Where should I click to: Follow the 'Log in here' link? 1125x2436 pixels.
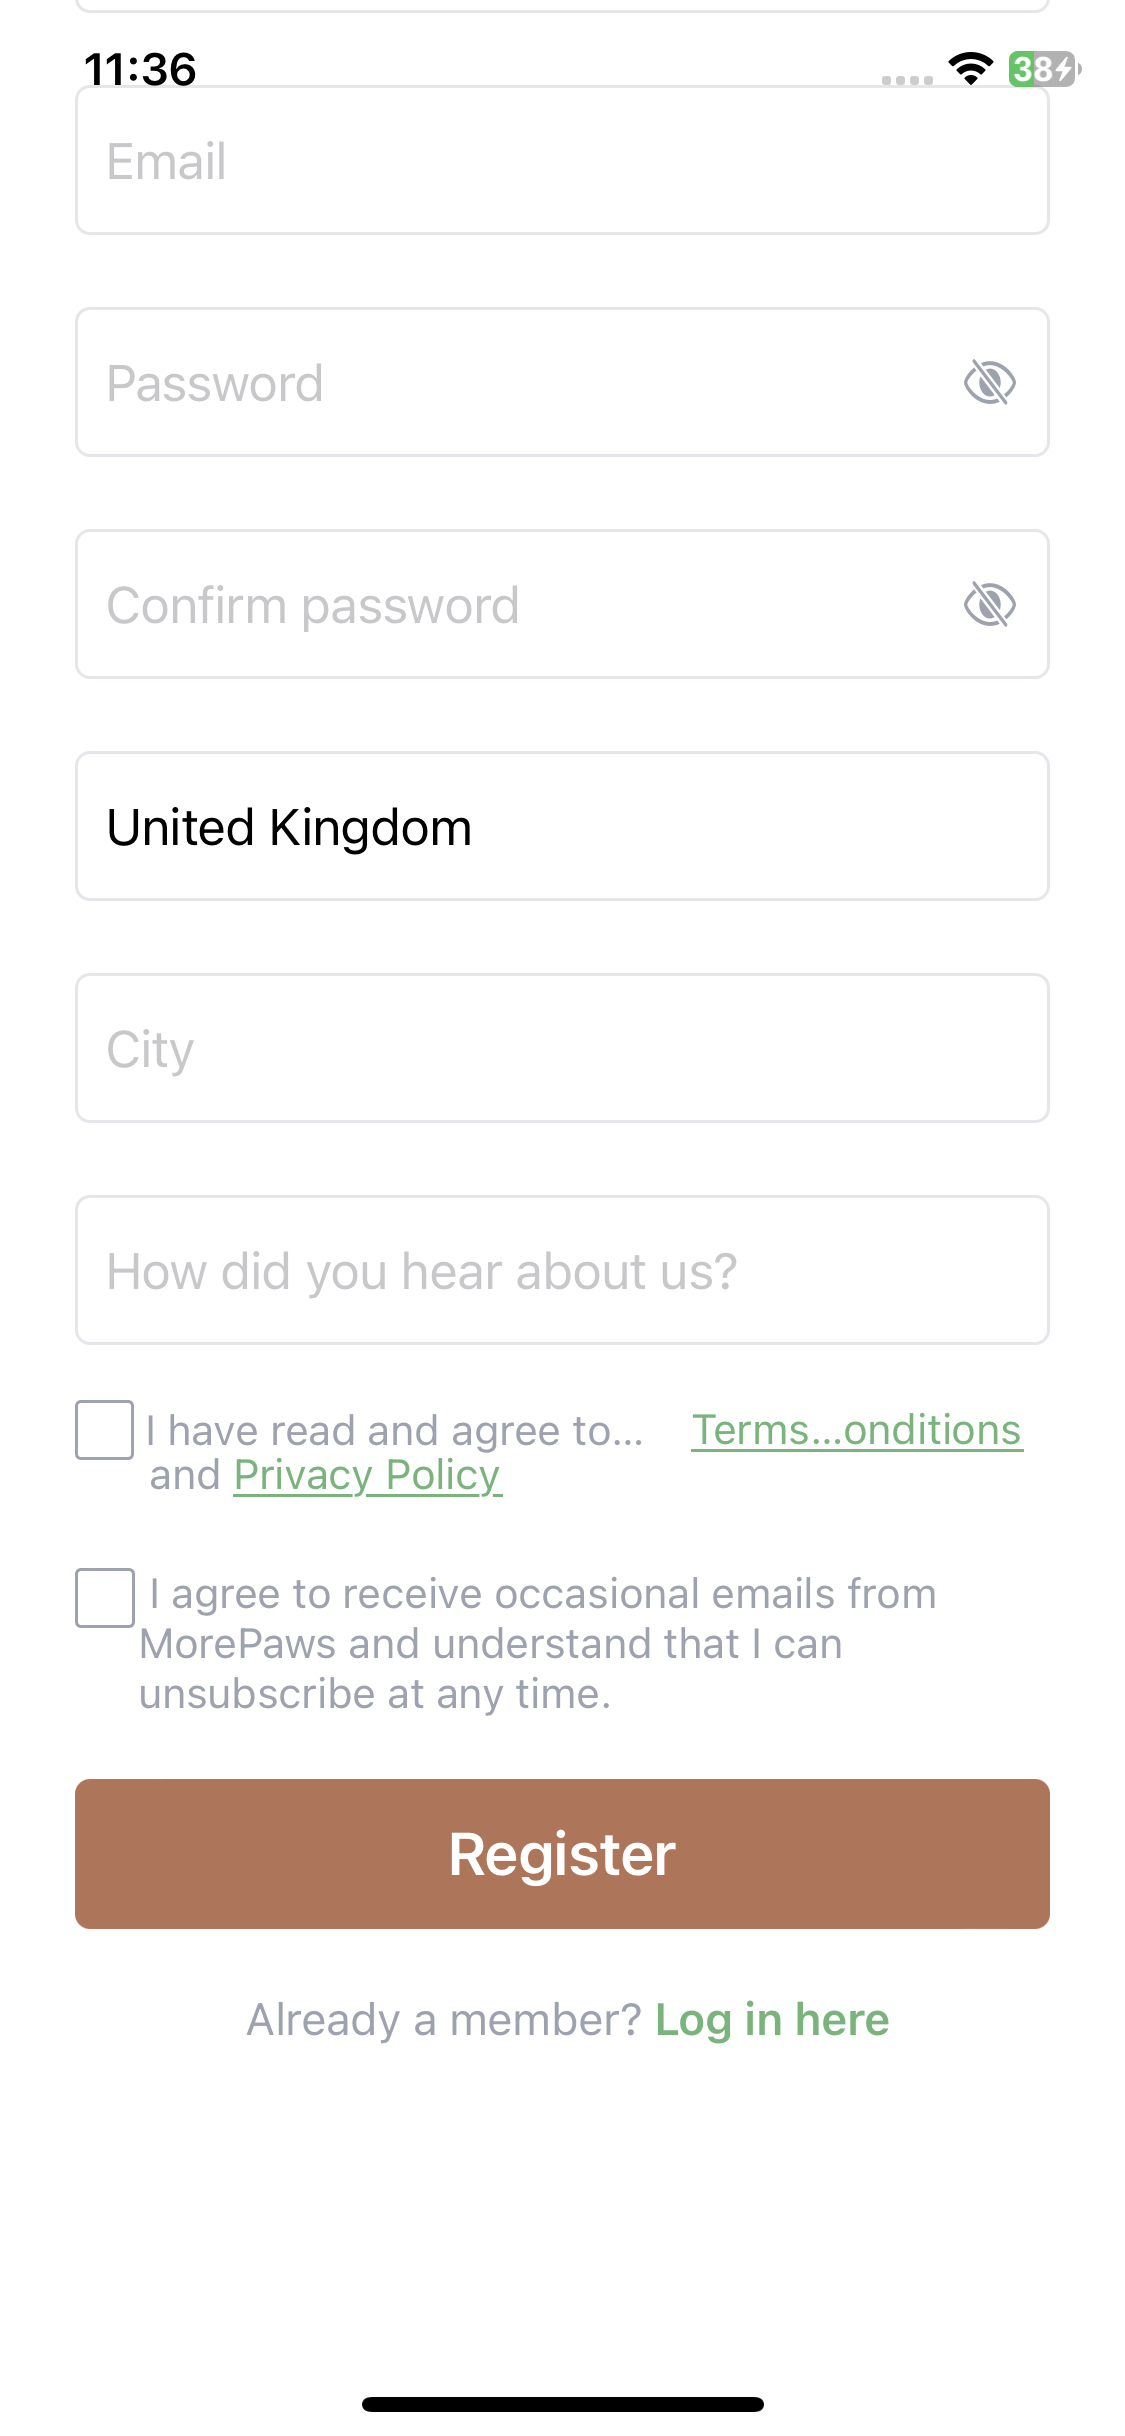[x=771, y=2020]
